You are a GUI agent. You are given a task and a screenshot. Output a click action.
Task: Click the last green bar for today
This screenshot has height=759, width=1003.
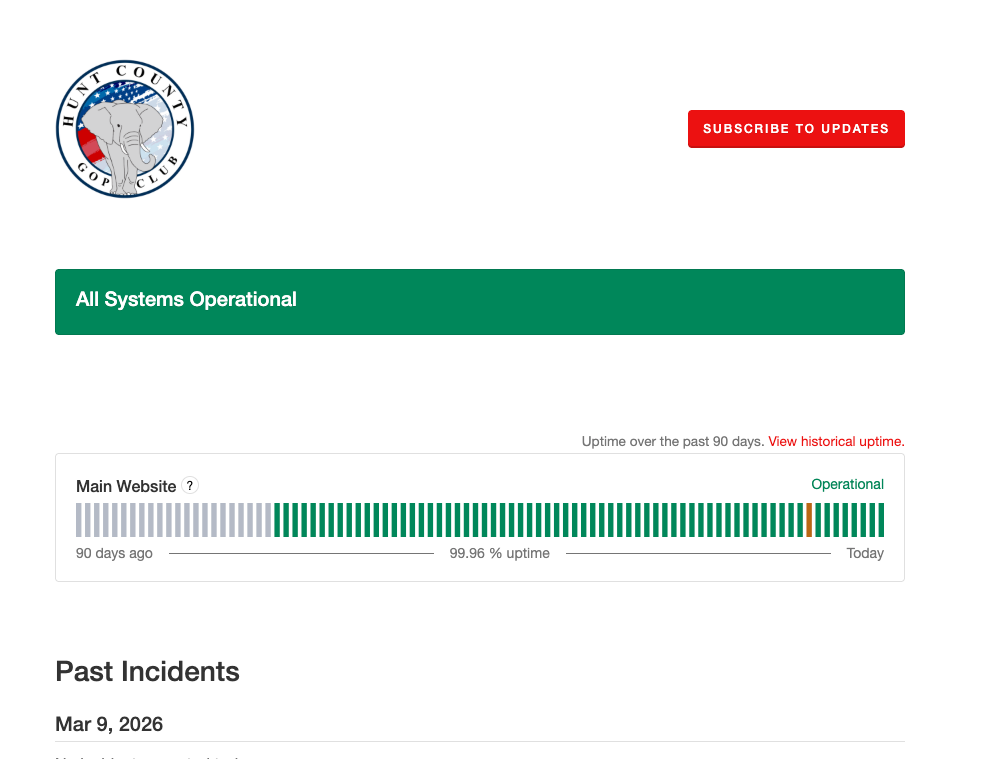(x=881, y=520)
